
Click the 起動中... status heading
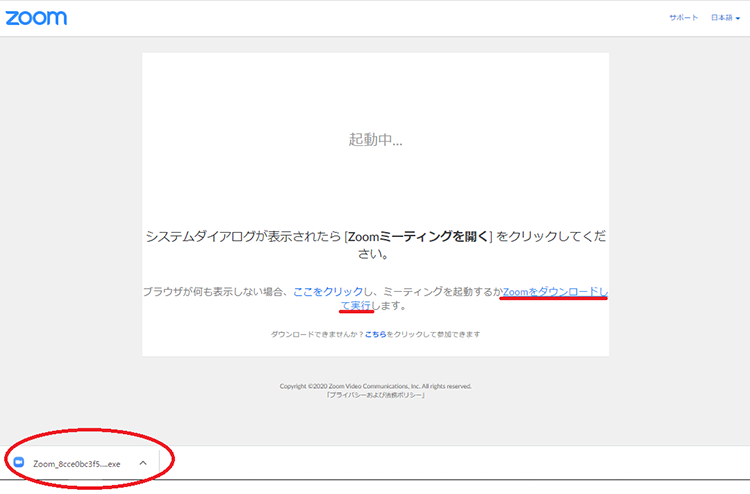pyautogui.click(x=375, y=140)
